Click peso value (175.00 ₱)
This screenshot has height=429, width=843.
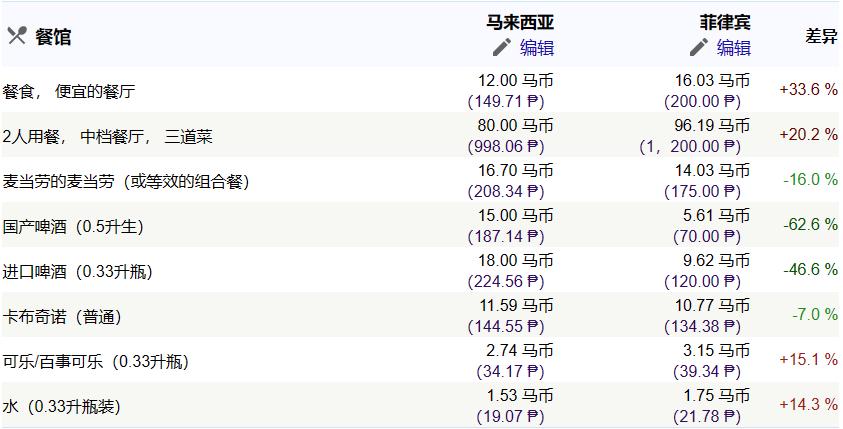tap(703, 192)
